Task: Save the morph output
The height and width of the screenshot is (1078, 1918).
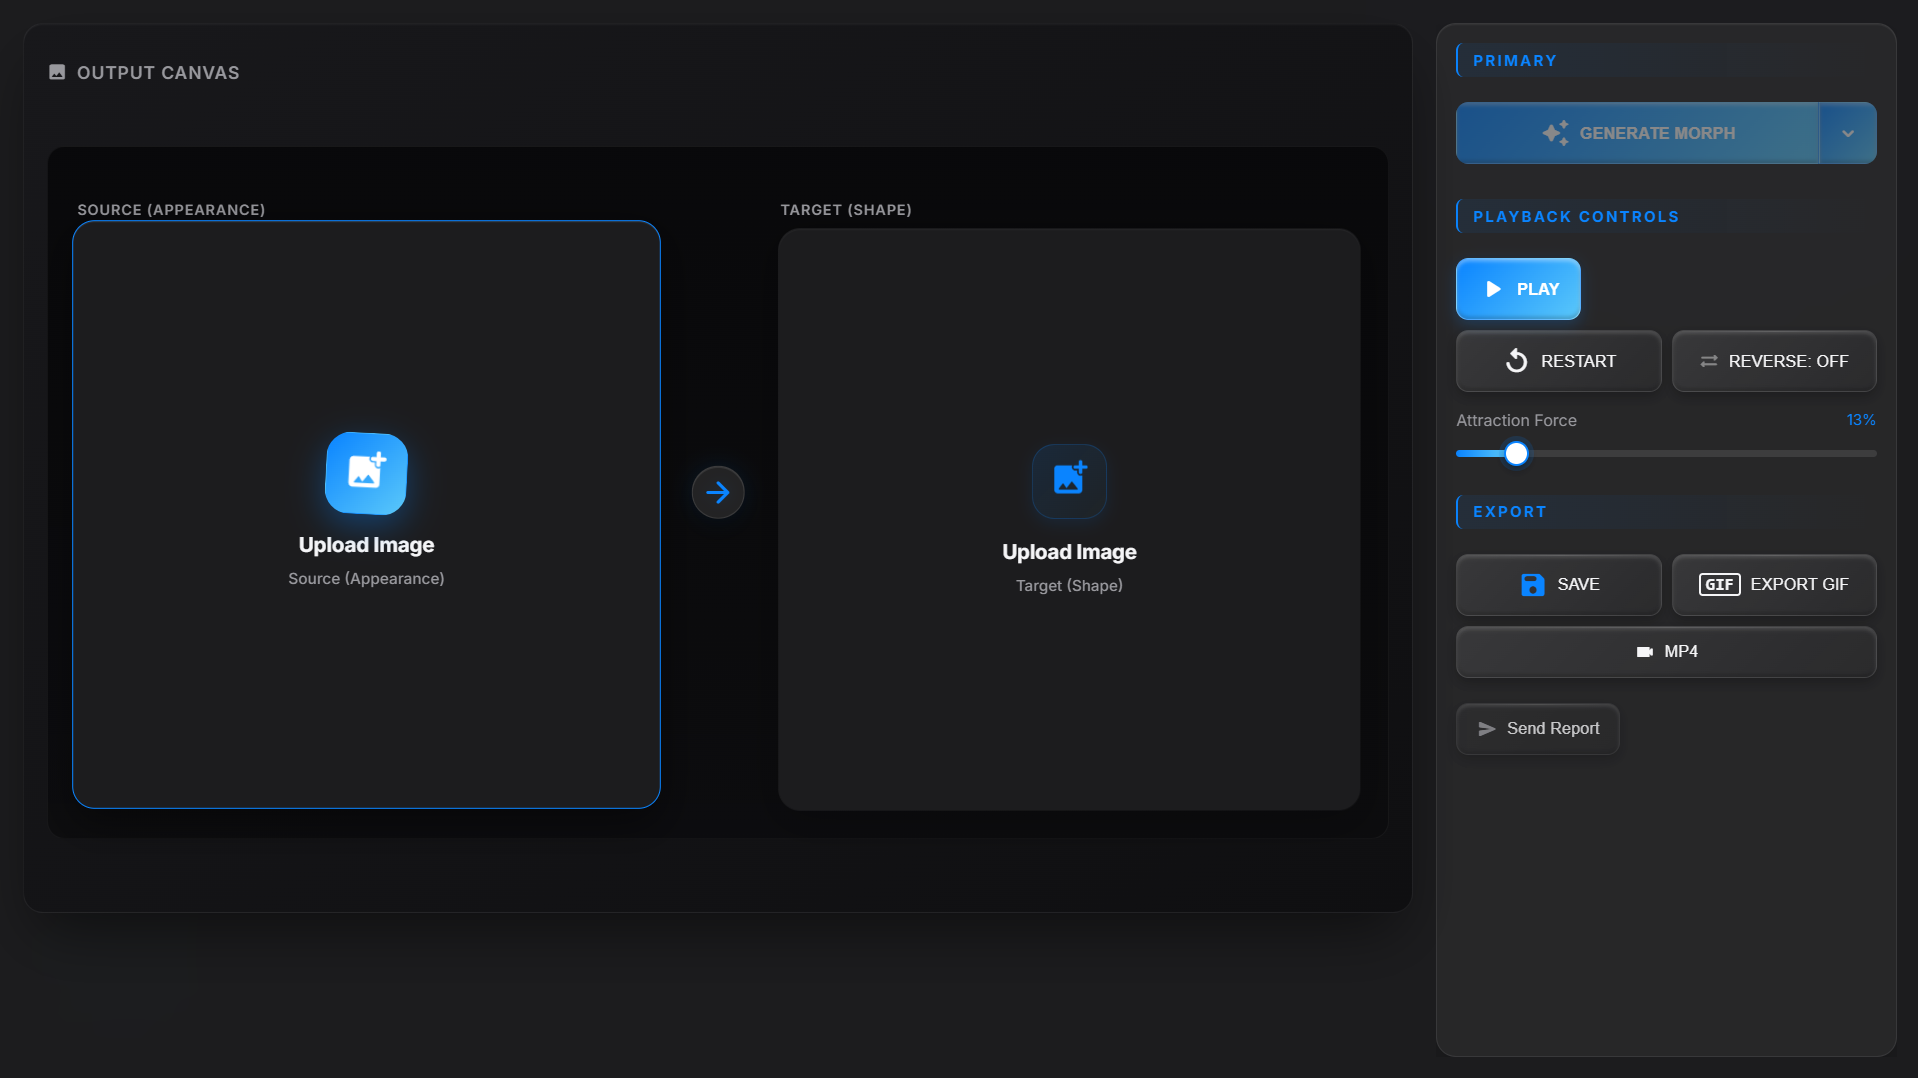Action: (1558, 584)
